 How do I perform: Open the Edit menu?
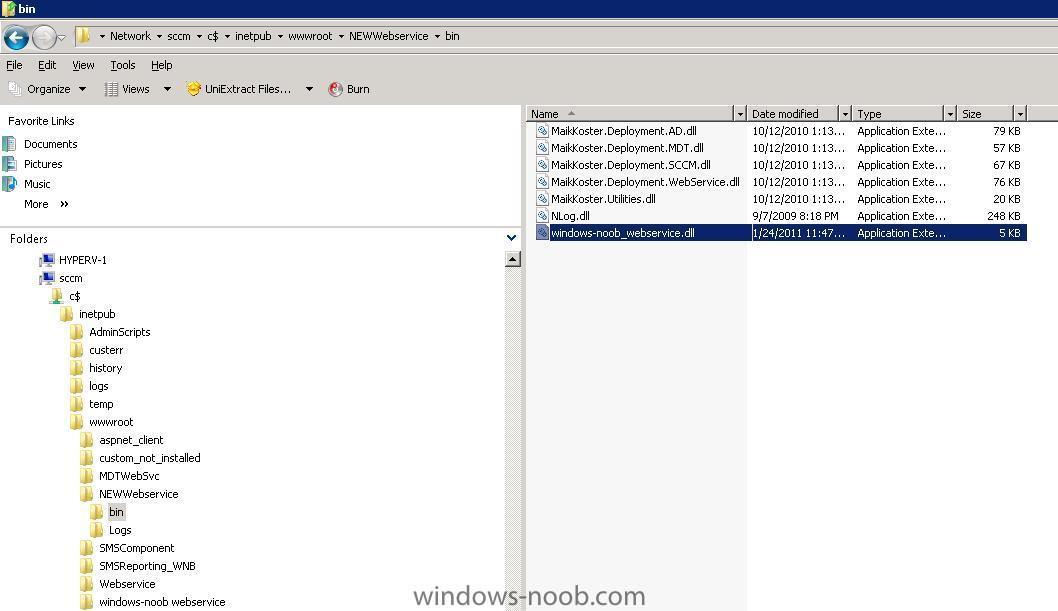coord(47,65)
